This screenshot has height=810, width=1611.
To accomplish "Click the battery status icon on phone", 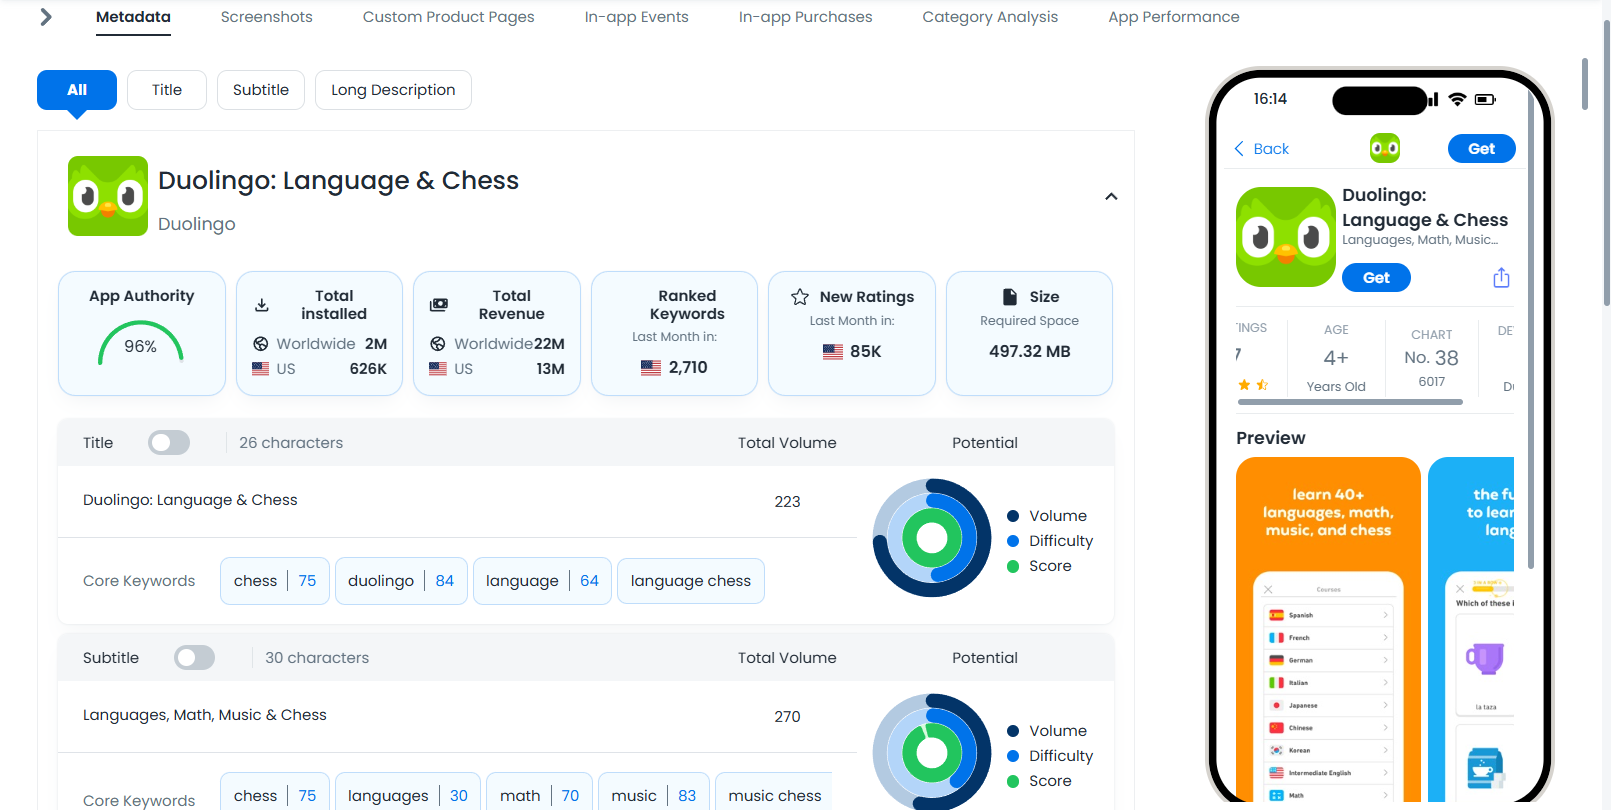I will (1485, 99).
